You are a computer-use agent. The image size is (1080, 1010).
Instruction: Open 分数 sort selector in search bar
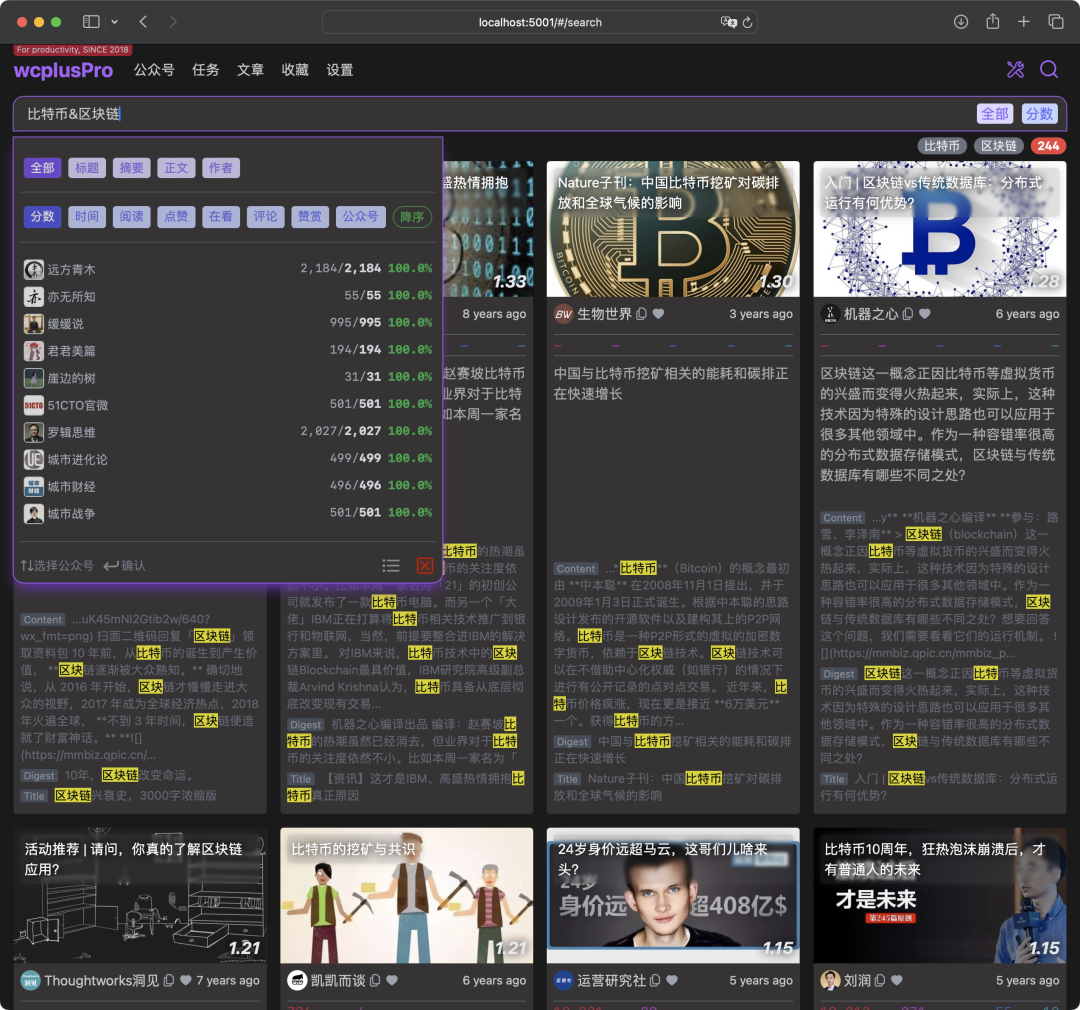pos(1039,114)
